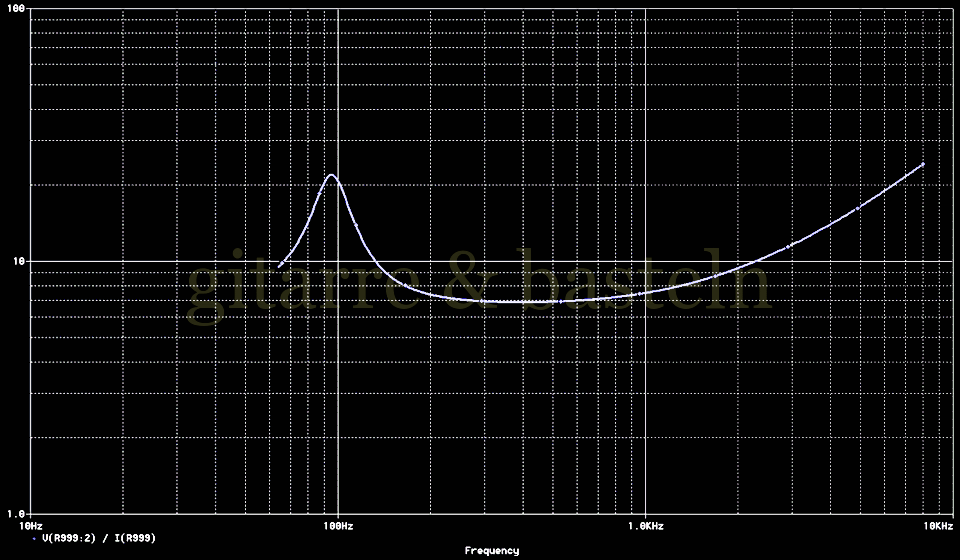Click the trace where it crosses the 1.0KHz line
Viewport: 960px width, 560px height.
(x=645, y=293)
